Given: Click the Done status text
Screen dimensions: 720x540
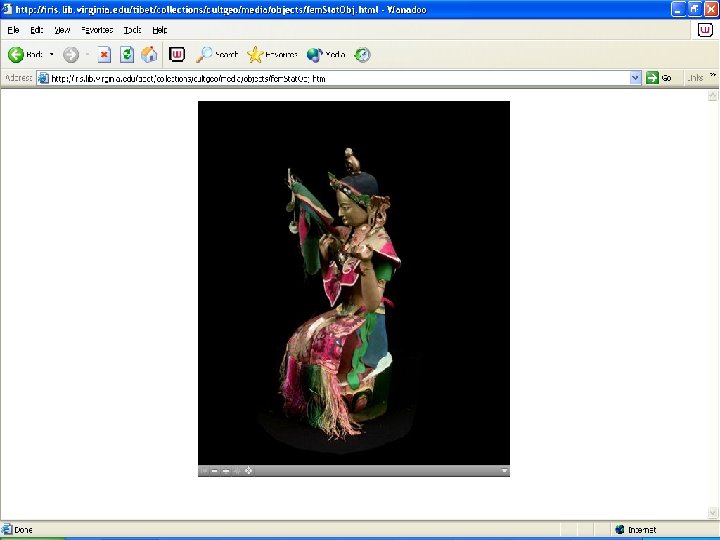Looking at the screenshot, I should point(23,530).
